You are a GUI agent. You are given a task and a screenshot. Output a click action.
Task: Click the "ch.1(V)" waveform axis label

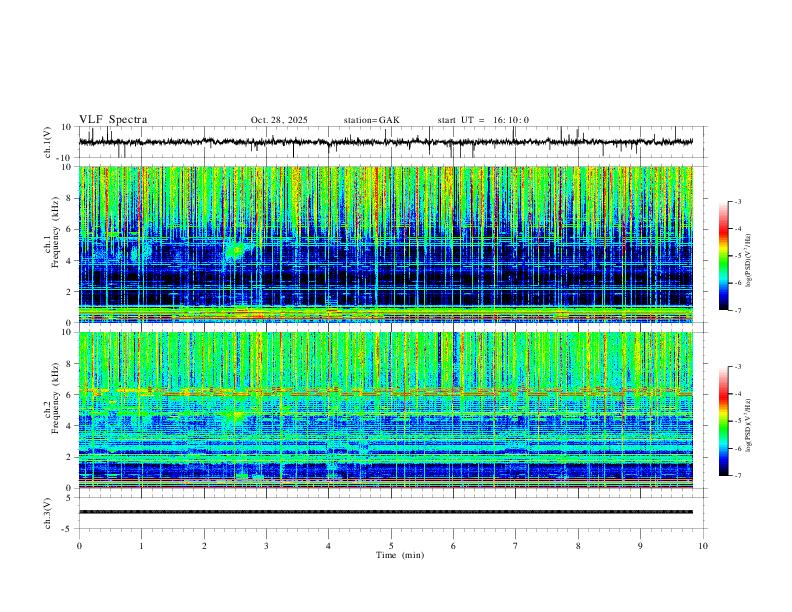tap(48, 142)
